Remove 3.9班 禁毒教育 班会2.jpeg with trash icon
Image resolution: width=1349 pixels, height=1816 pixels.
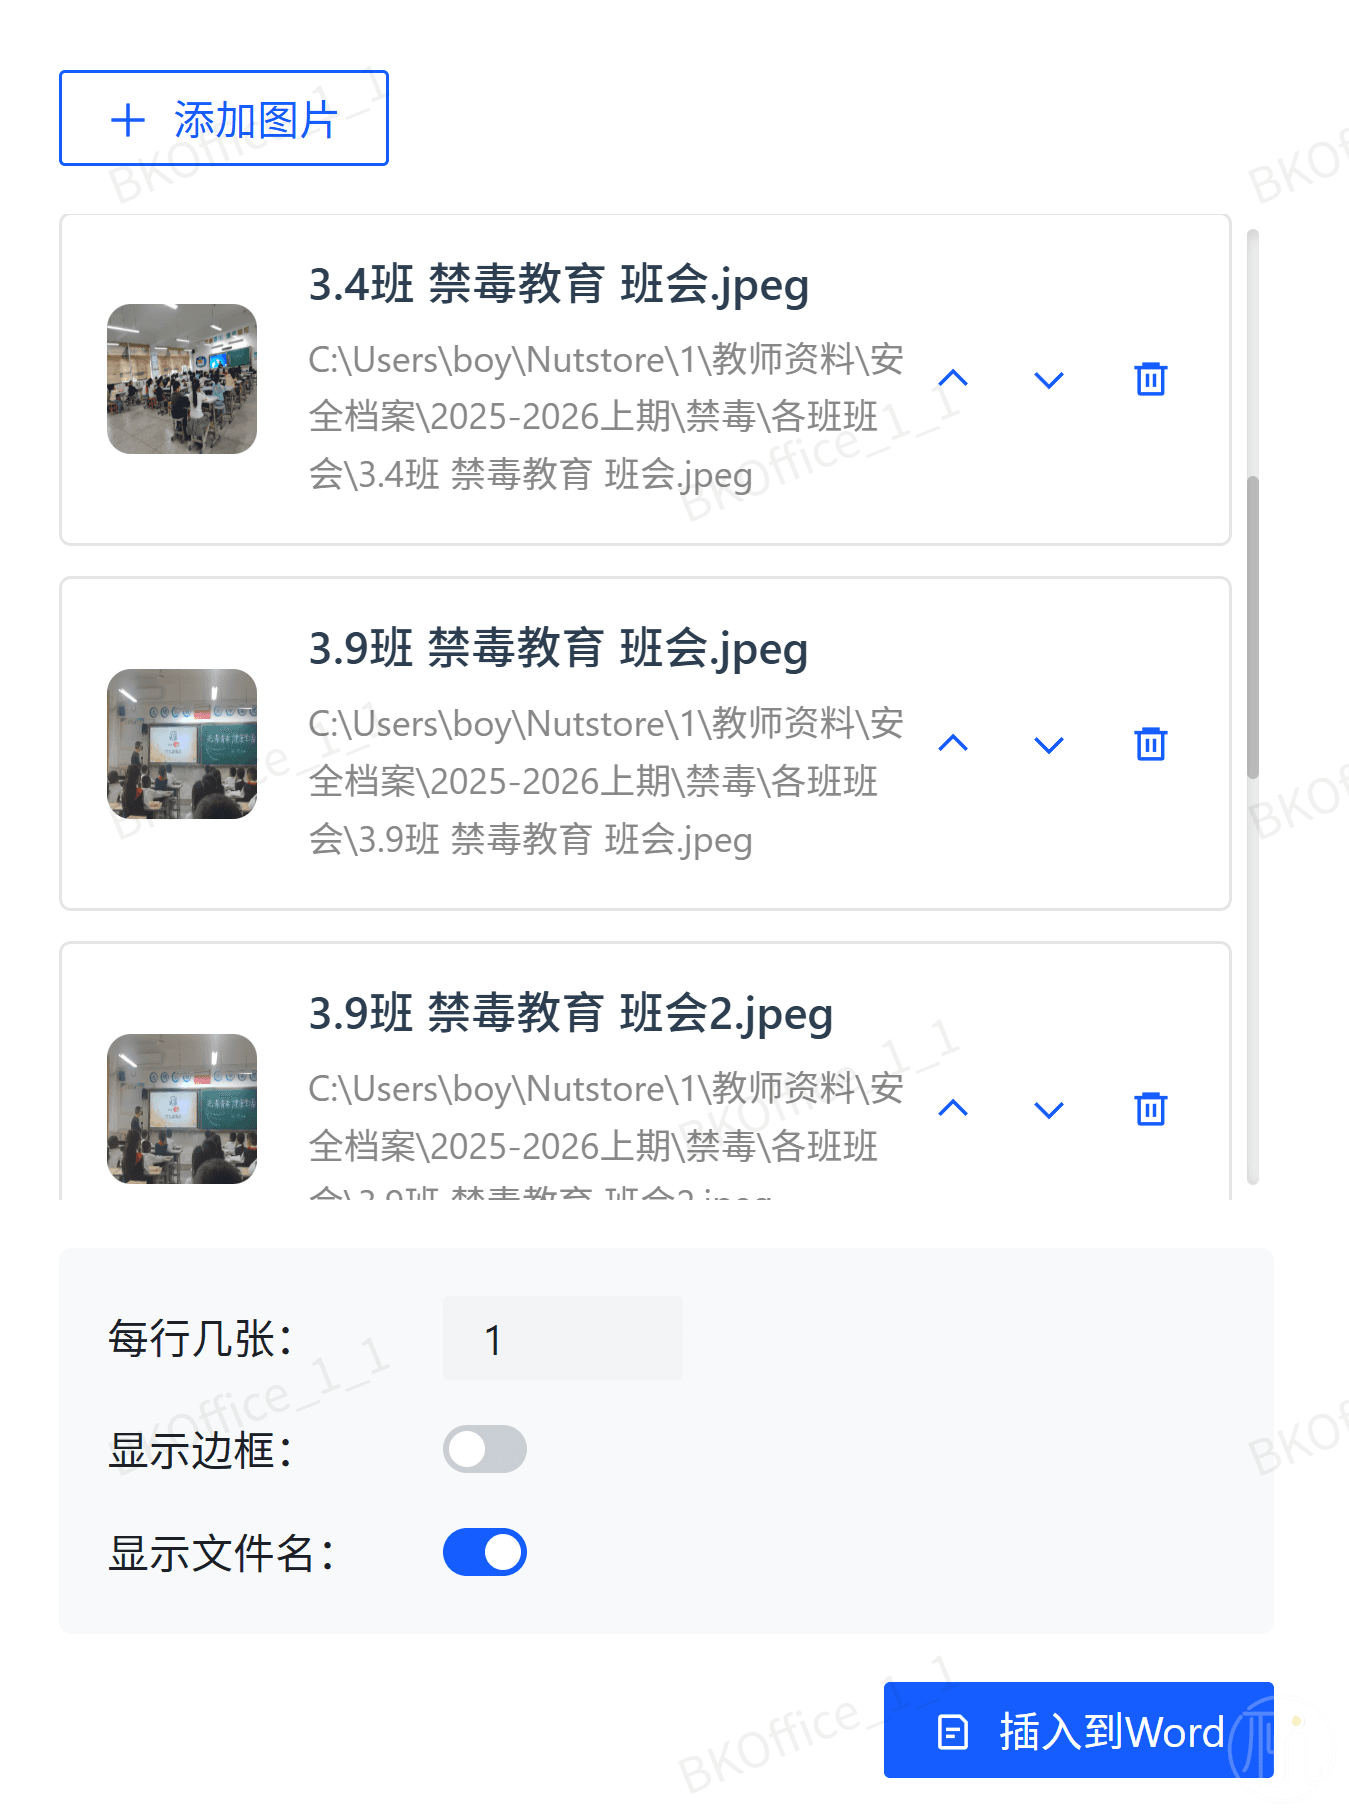(1150, 1109)
